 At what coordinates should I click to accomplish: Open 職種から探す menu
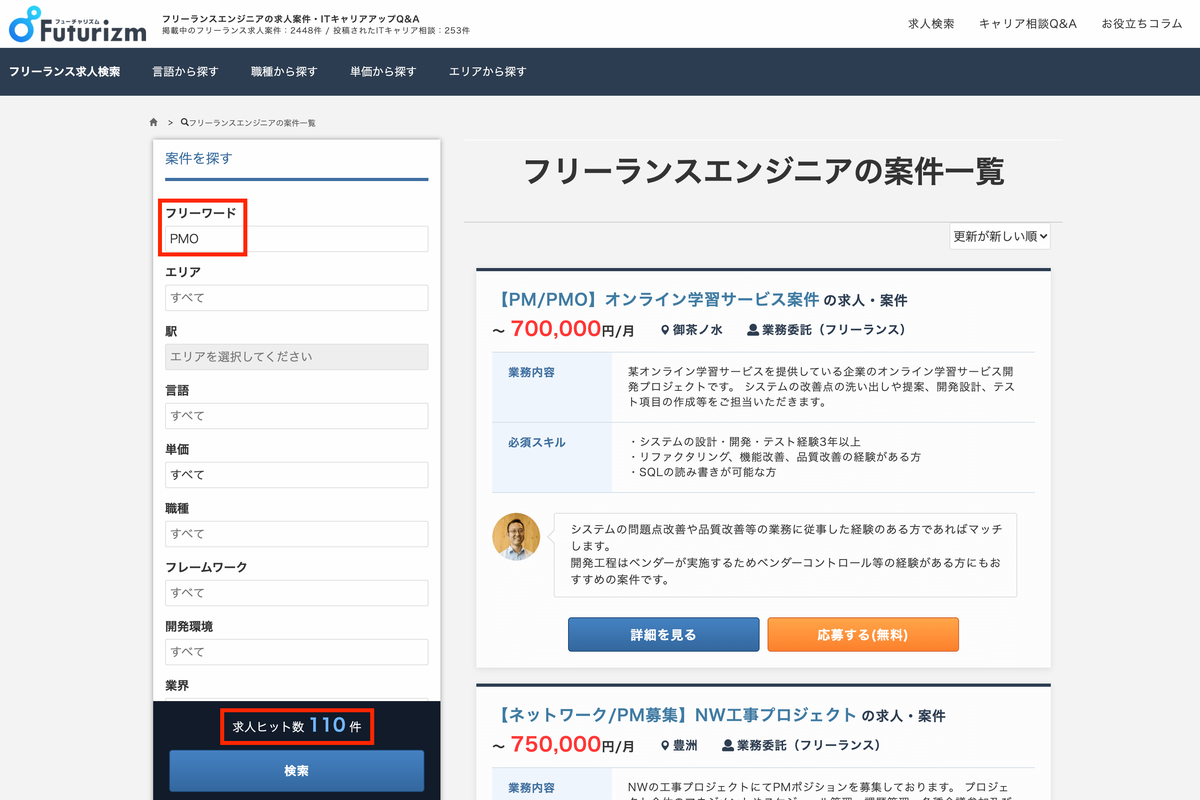point(284,72)
